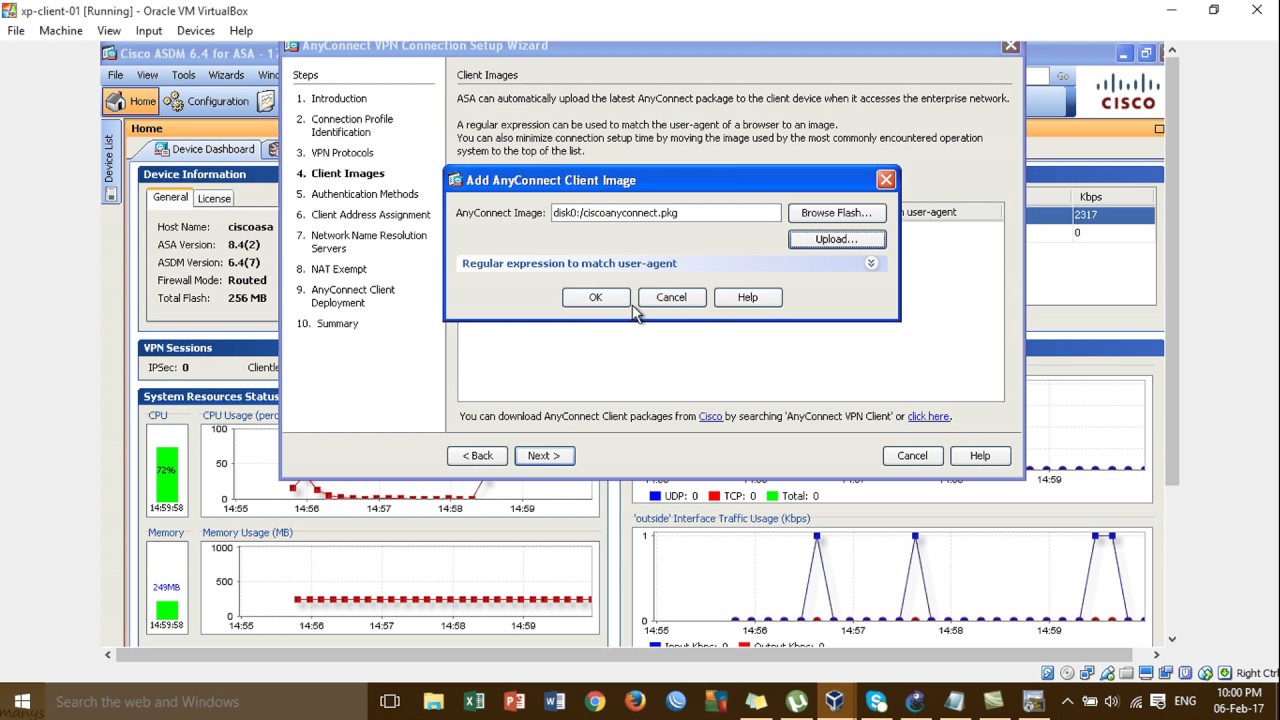Click the wizard's bottom Cancel button
Viewport: 1280px width, 720px height.
coord(912,456)
